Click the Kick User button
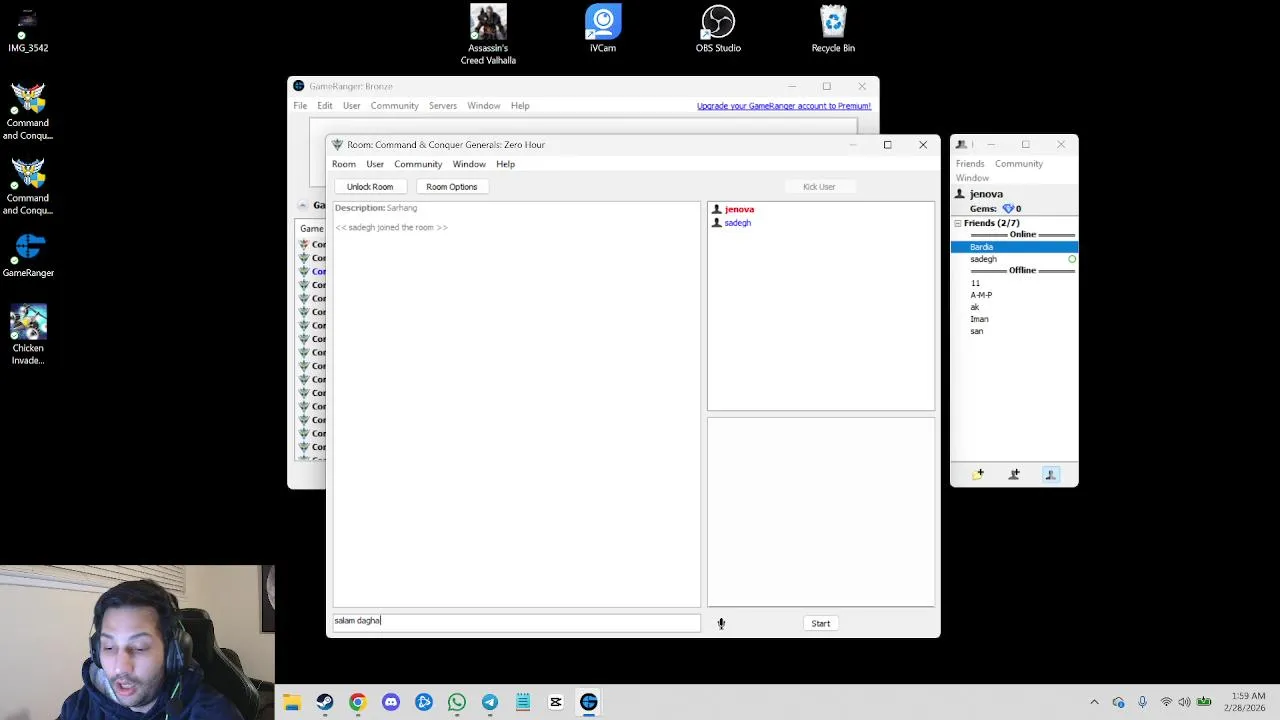The width and height of the screenshot is (1280, 720). (x=819, y=187)
